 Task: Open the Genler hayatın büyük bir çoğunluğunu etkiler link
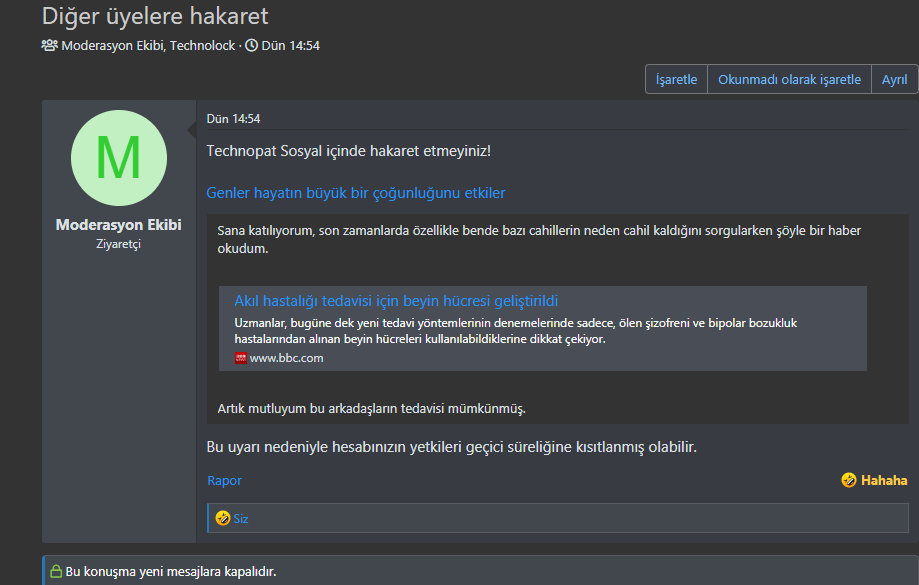pyautogui.click(x=355, y=192)
